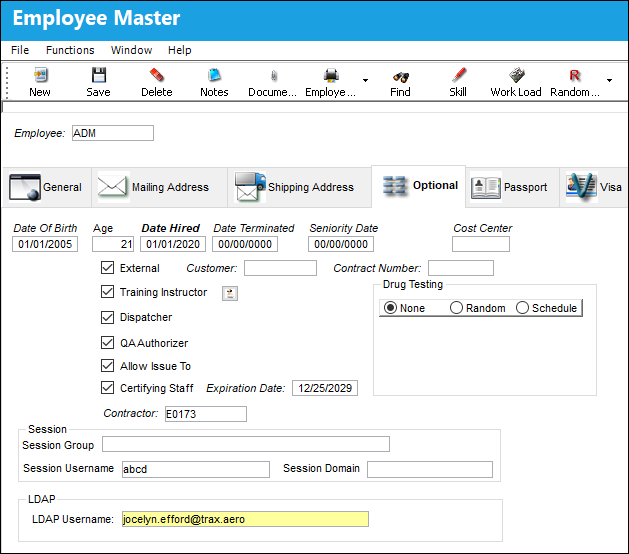Click the toolbar drag handle grip

pyautogui.click(x=6, y=82)
